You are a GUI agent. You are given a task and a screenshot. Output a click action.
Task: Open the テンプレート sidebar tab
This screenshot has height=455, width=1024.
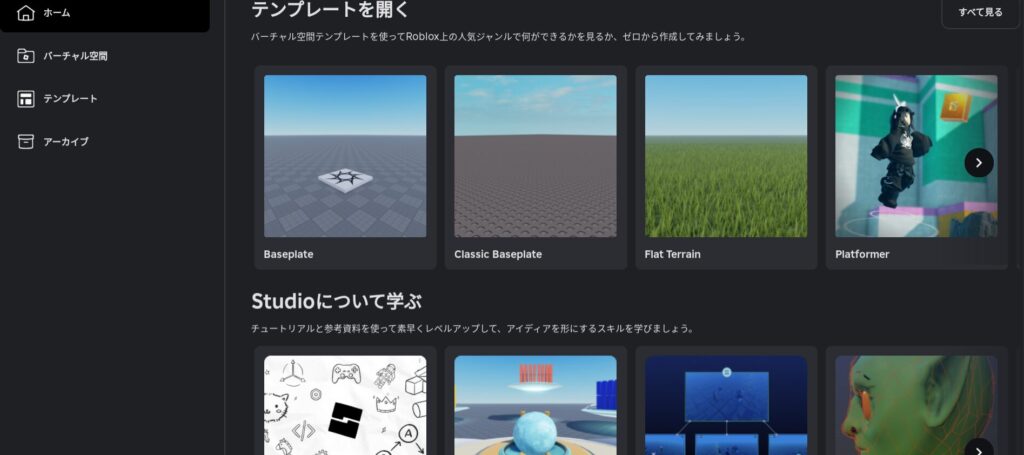[x=104, y=99]
